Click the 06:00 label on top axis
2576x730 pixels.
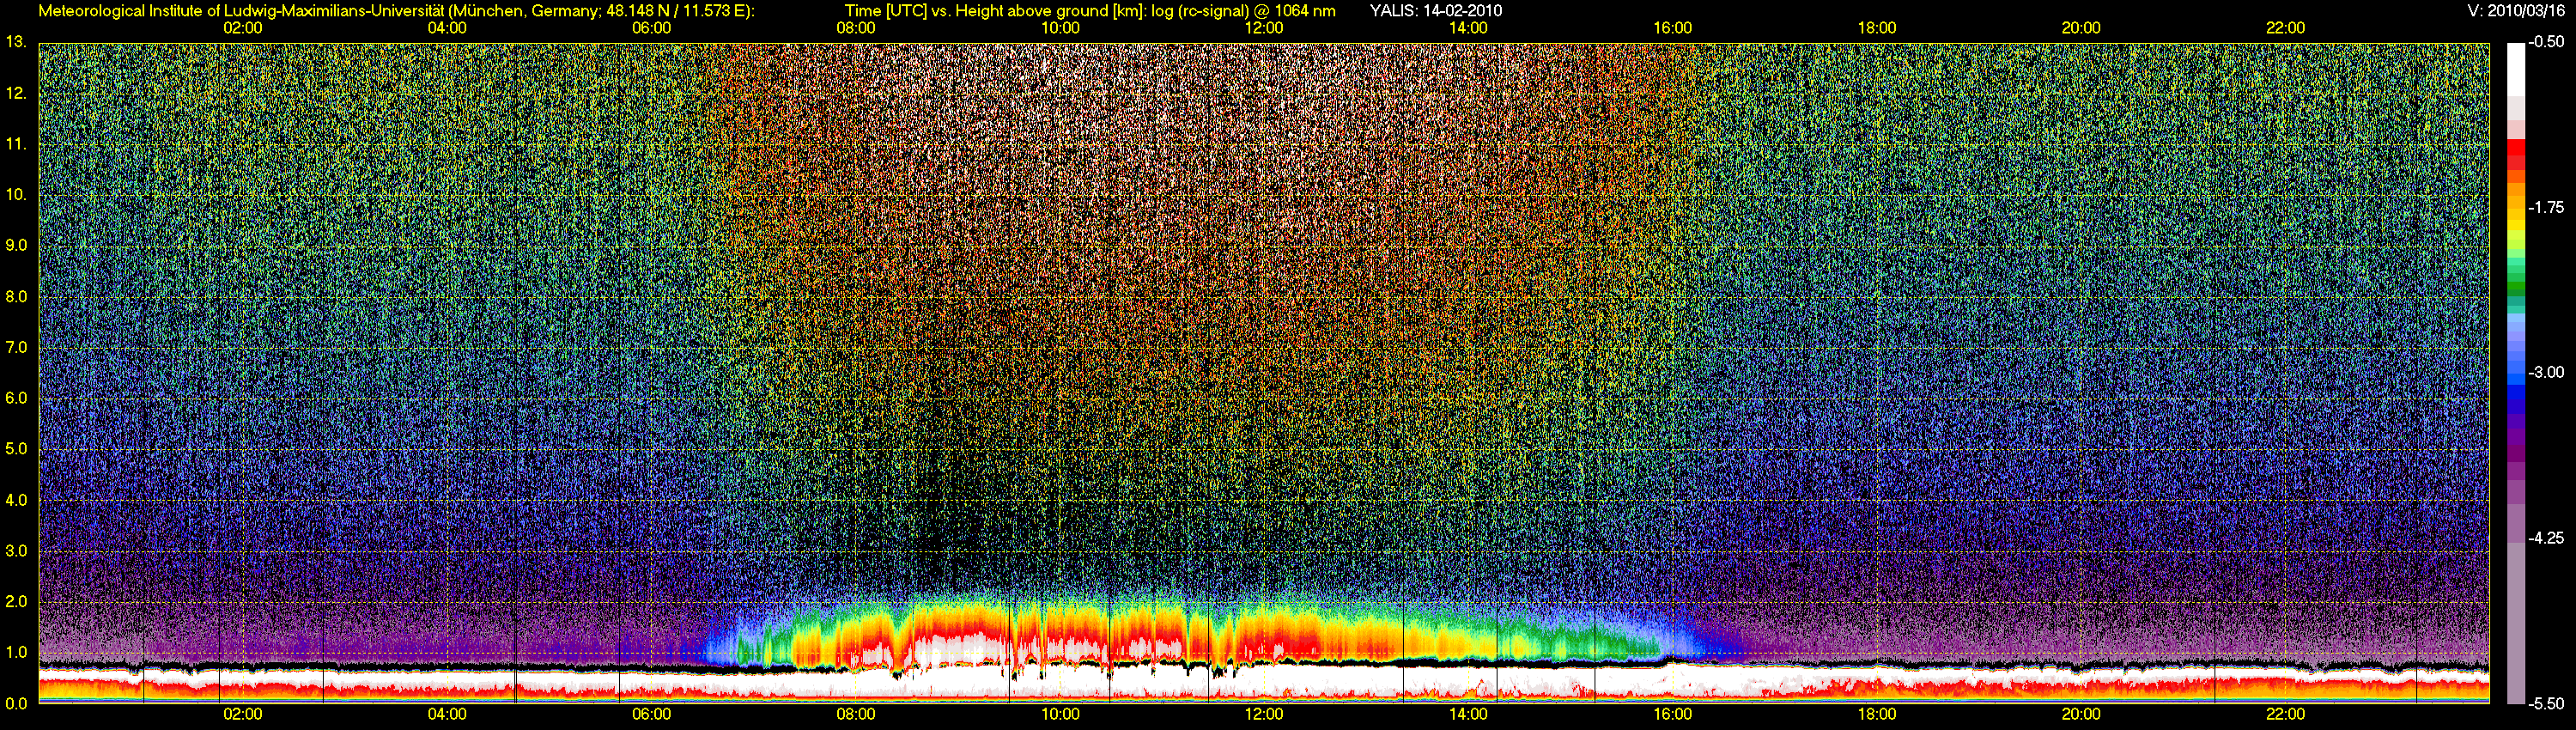coord(652,28)
